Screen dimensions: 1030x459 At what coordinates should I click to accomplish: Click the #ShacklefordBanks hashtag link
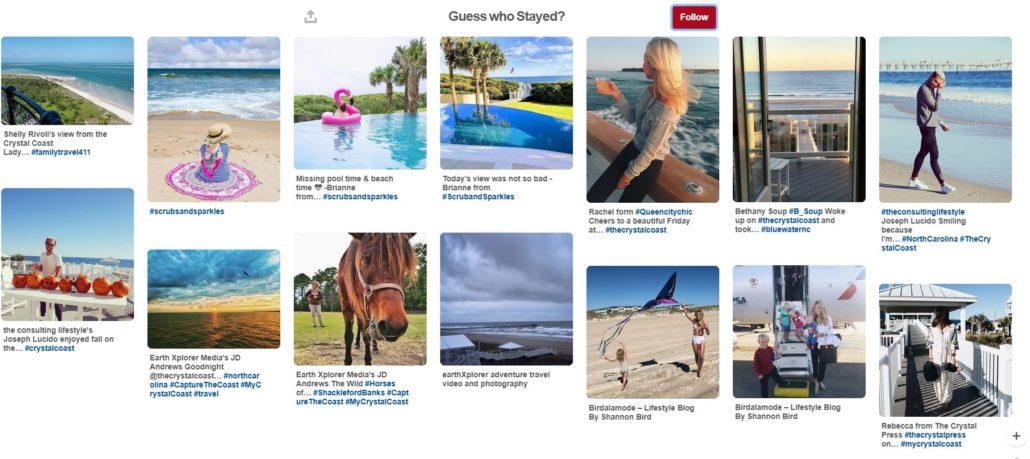[349, 393]
